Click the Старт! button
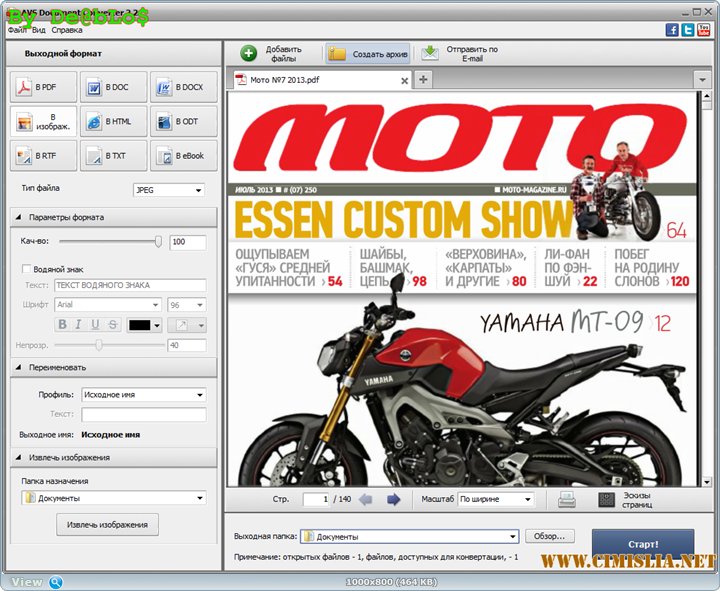The width and height of the screenshot is (720, 591). pyautogui.click(x=642, y=544)
